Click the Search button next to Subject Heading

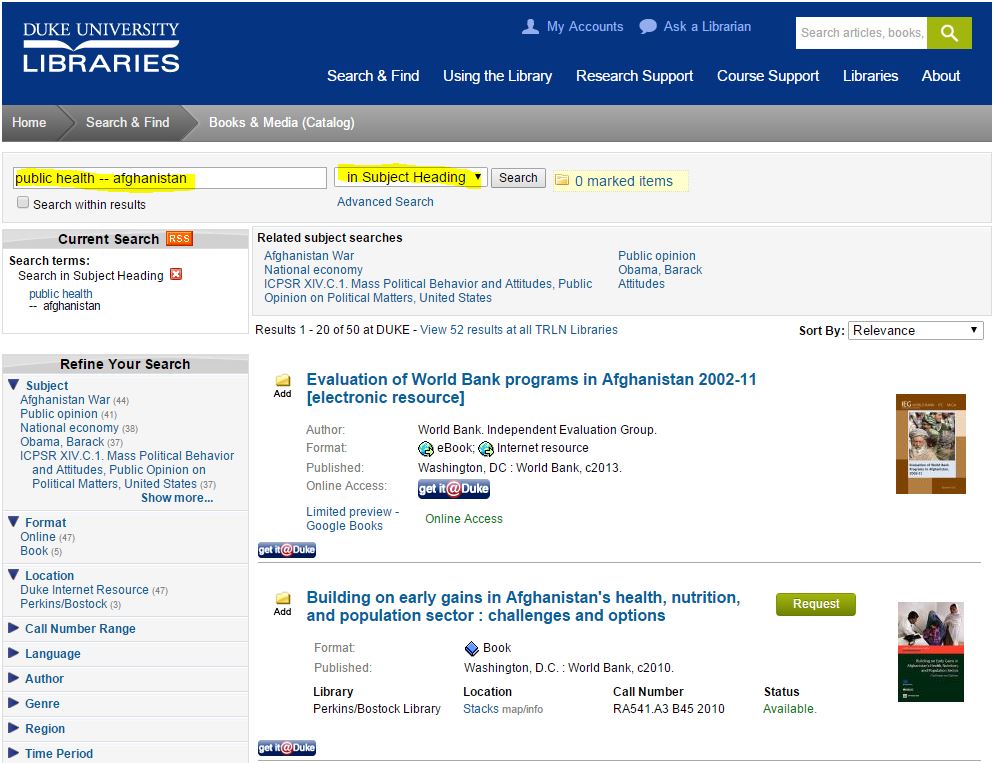518,177
